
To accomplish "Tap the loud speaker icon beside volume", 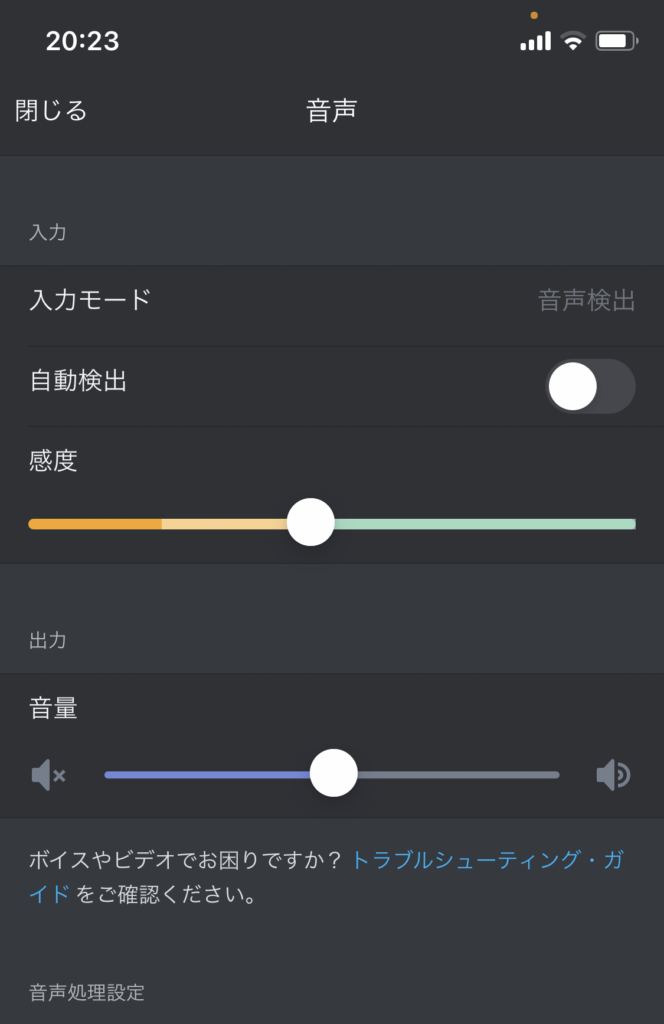I will pyautogui.click(x=614, y=775).
